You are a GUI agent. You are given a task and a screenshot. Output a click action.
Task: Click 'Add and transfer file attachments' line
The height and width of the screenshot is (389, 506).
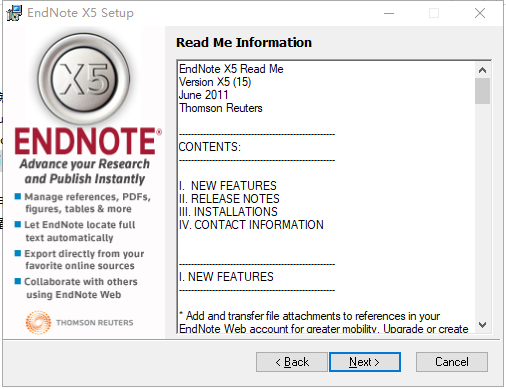click(309, 316)
